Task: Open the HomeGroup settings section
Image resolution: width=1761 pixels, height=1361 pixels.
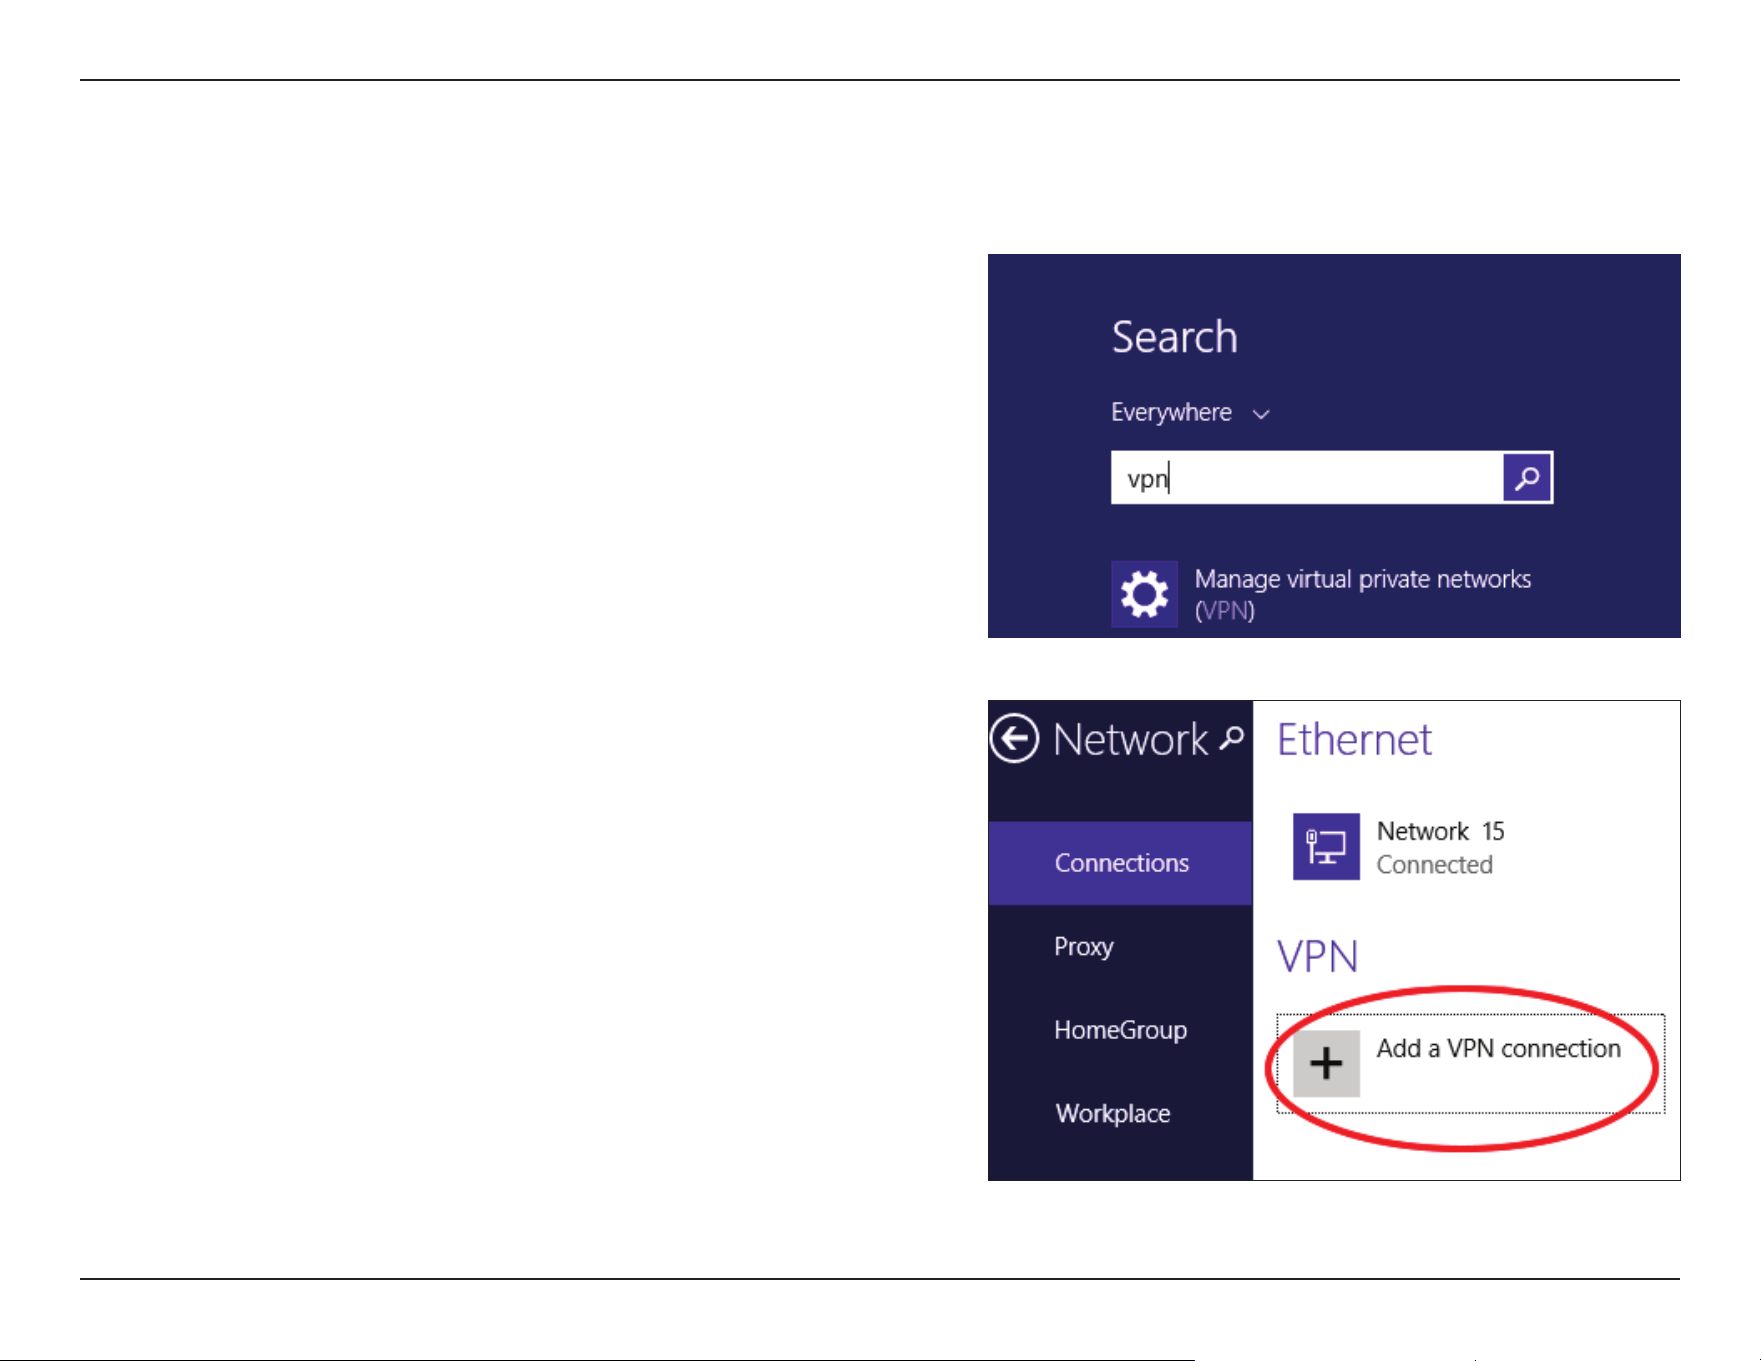Action: point(1120,1030)
